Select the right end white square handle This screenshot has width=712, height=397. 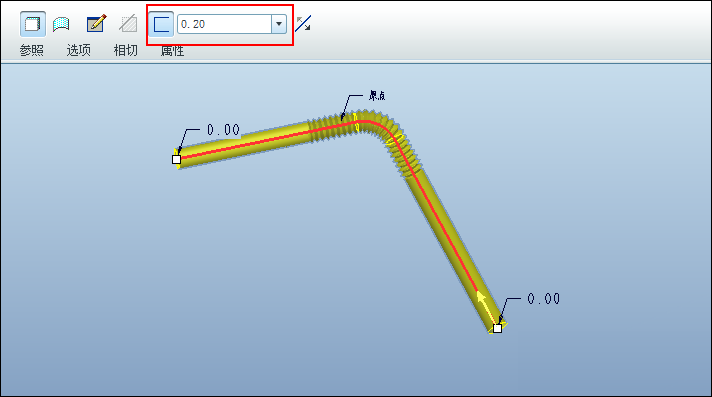pos(498,328)
